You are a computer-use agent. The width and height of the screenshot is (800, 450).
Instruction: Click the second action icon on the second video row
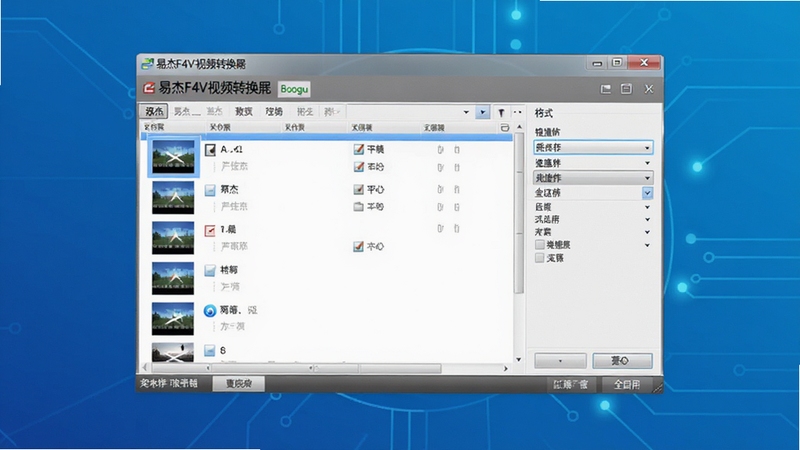point(457,189)
